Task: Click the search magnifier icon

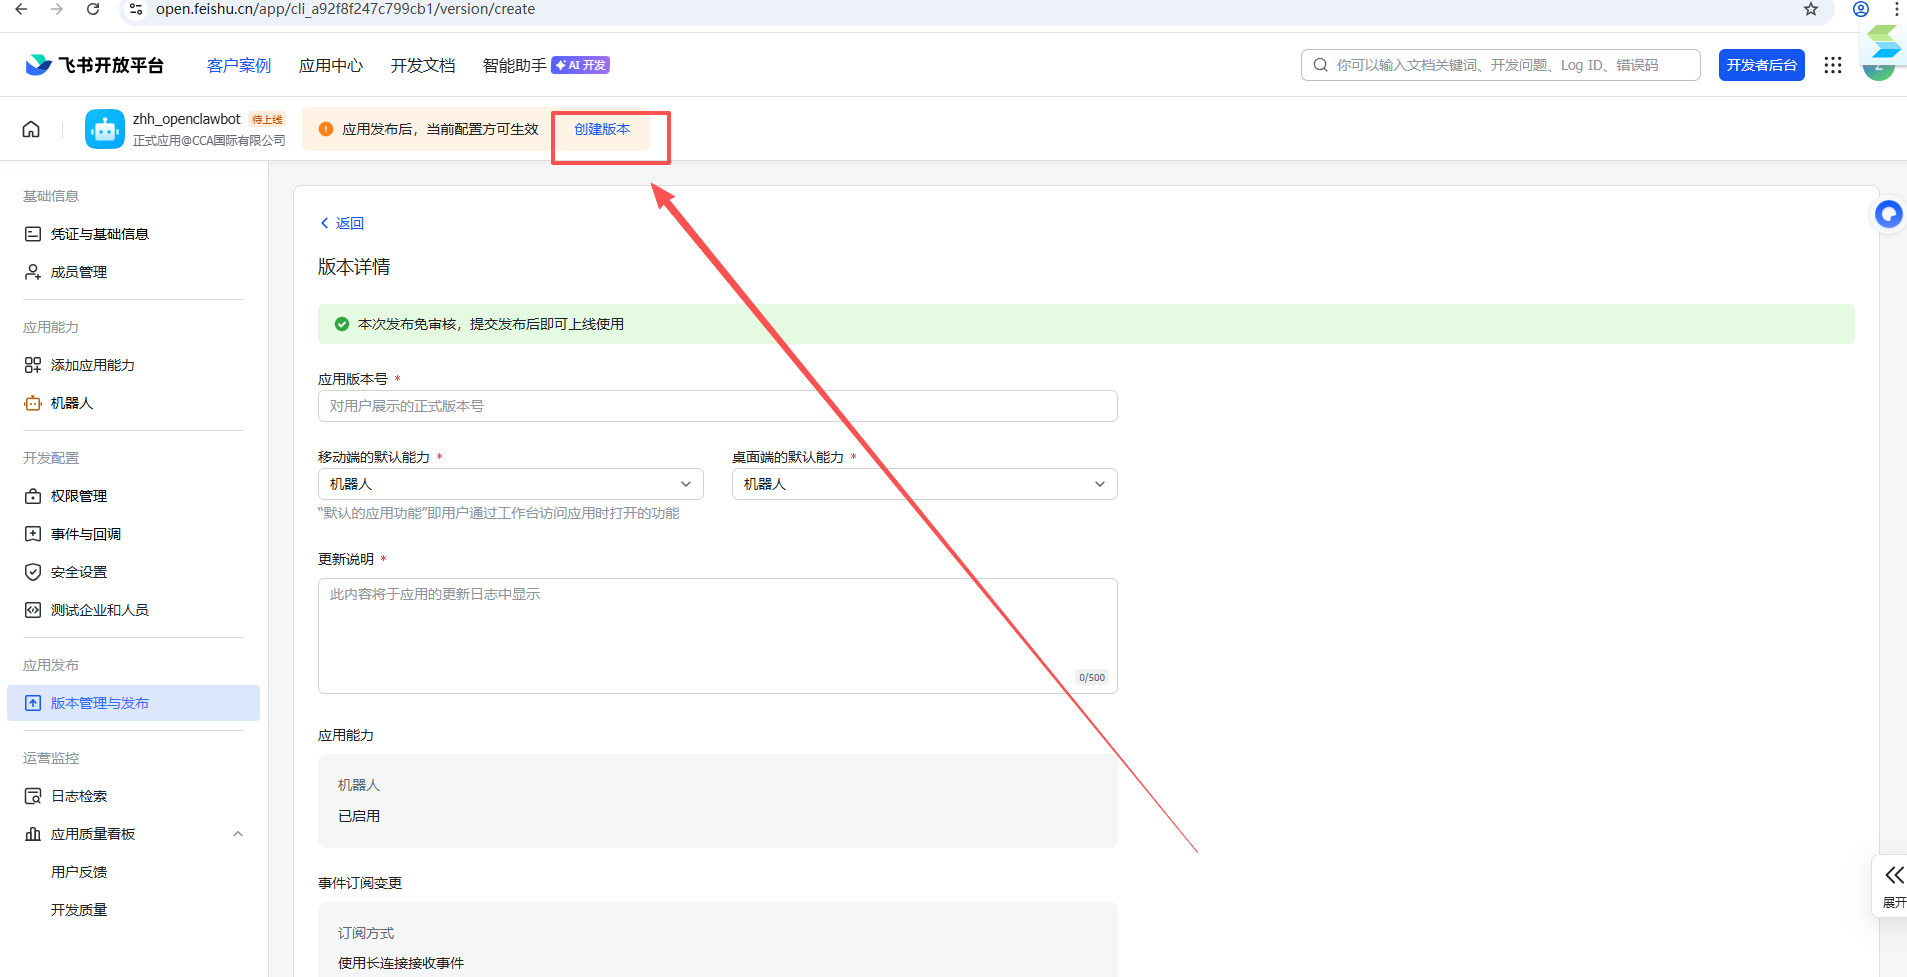Action: pyautogui.click(x=1321, y=65)
